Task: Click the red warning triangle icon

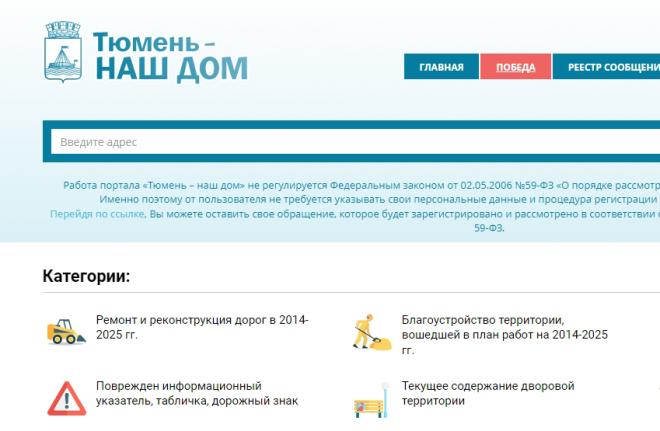Action: [x=66, y=397]
